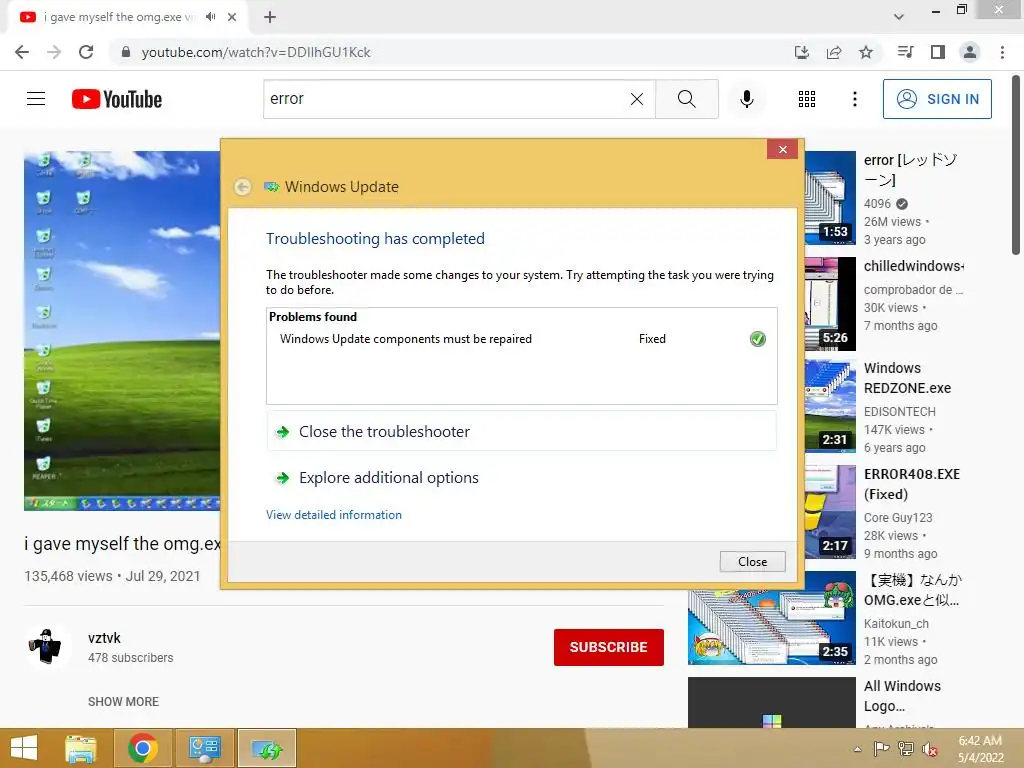Viewport: 1024px width, 768px height.
Task: Mute the tab using the speaker icon
Action: pos(210,17)
